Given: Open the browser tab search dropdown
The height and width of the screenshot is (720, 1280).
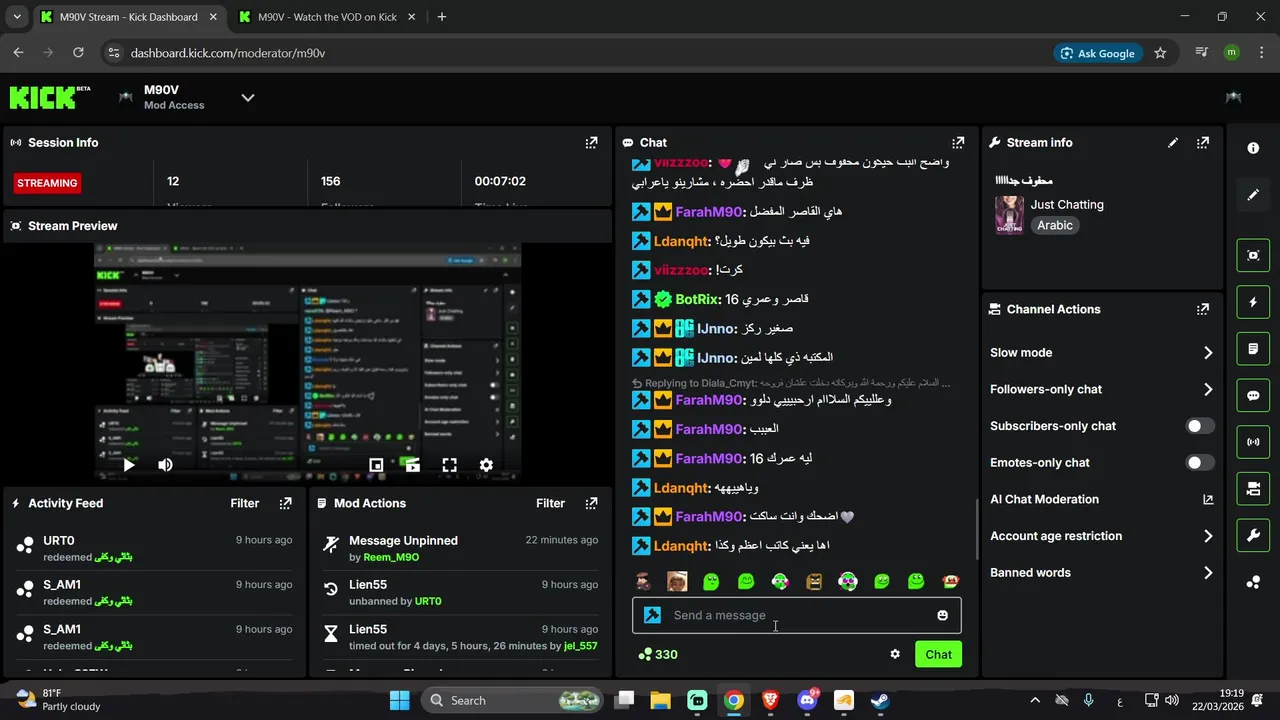Looking at the screenshot, I should tap(17, 17).
